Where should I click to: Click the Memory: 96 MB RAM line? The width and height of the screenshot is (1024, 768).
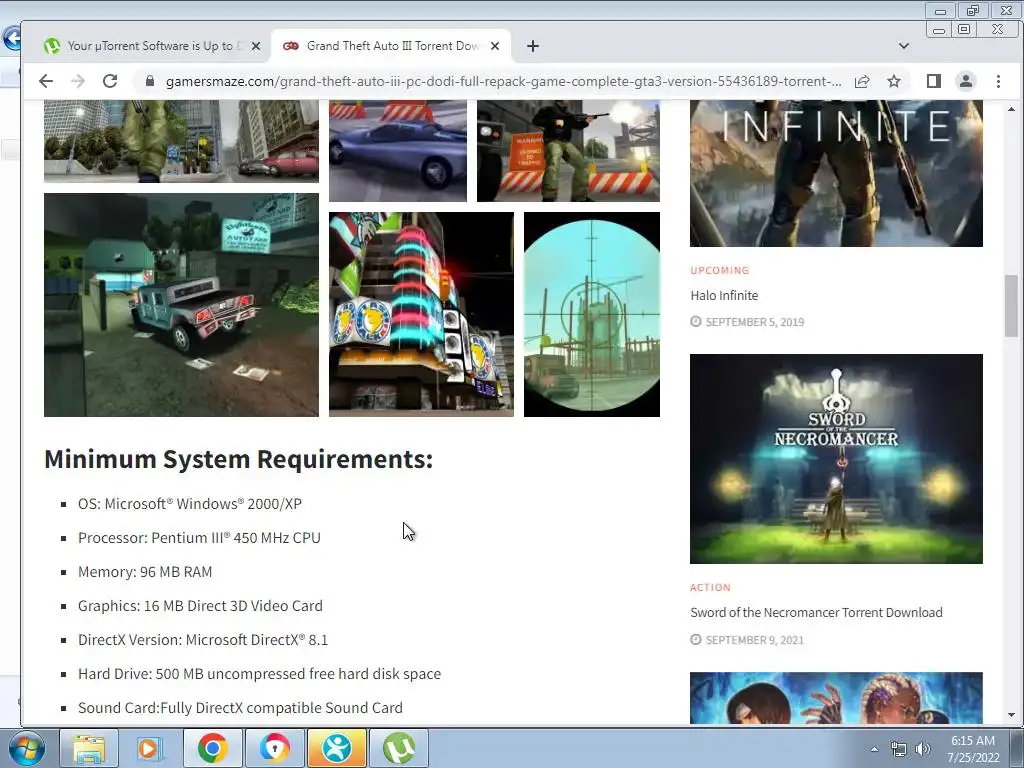pyautogui.click(x=145, y=572)
